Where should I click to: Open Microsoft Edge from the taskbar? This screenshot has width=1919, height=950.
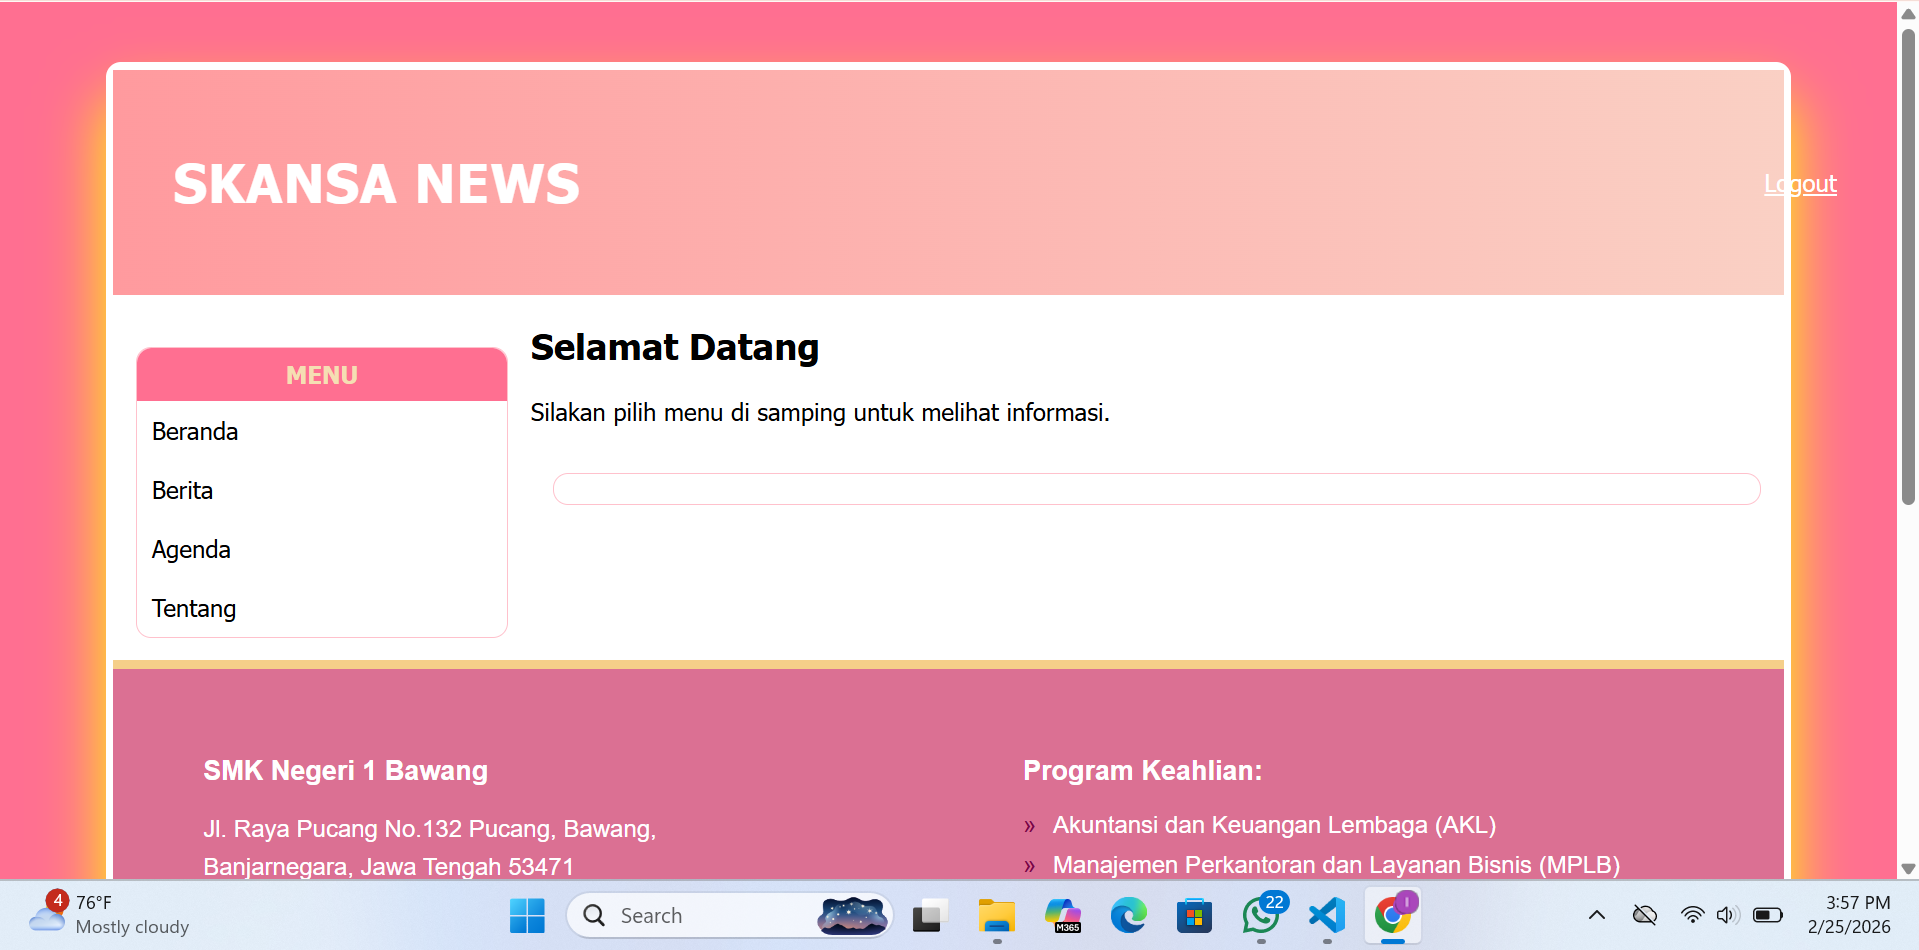(1129, 915)
